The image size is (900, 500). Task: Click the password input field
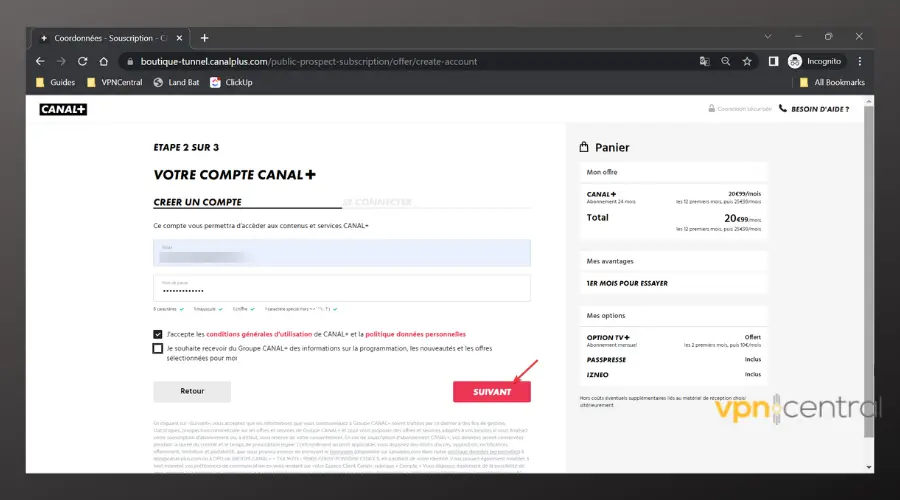tap(342, 288)
